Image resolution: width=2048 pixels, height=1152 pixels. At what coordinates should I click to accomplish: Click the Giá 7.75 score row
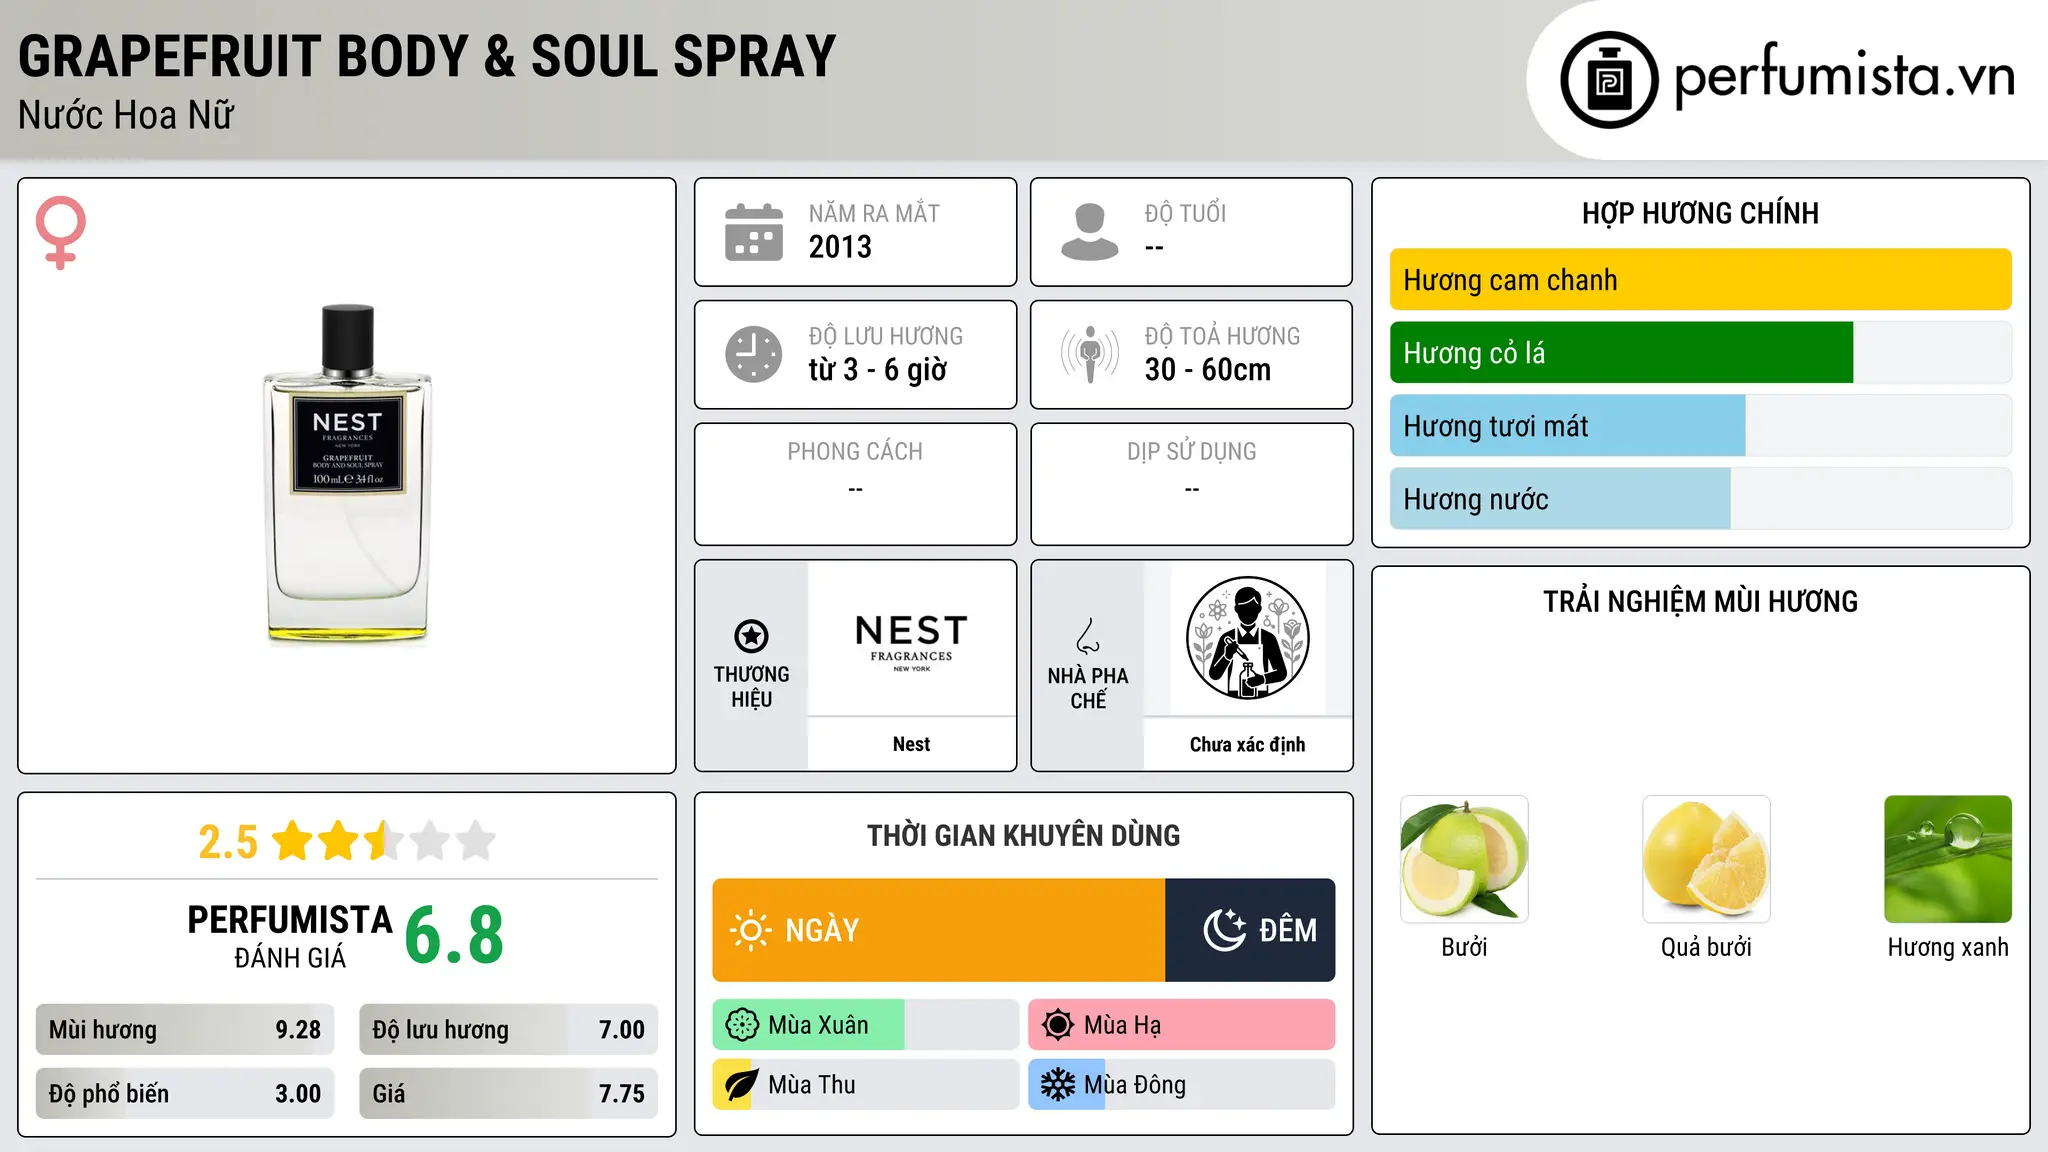coord(508,1094)
